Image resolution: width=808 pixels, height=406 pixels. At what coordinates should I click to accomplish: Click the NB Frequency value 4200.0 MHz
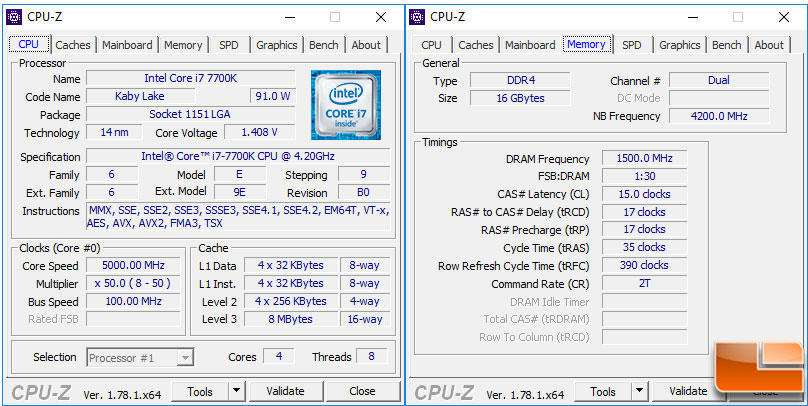pos(719,116)
